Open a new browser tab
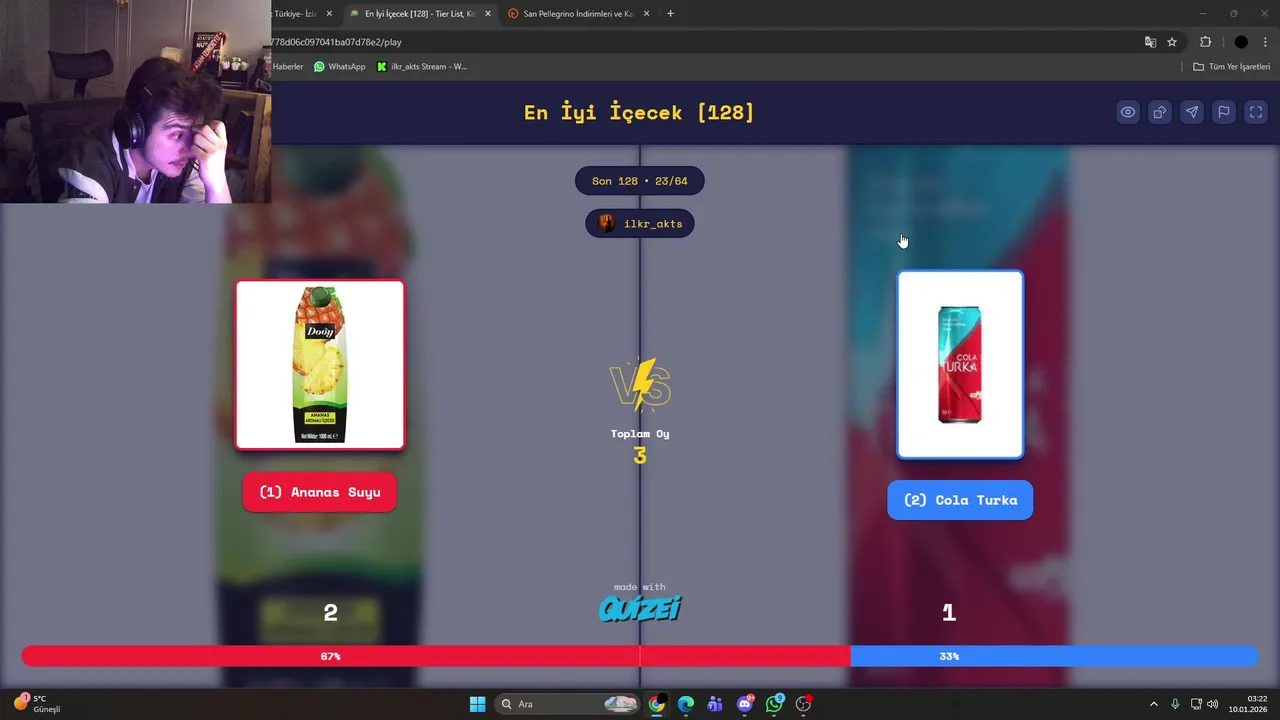This screenshot has width=1280, height=720. (x=670, y=14)
